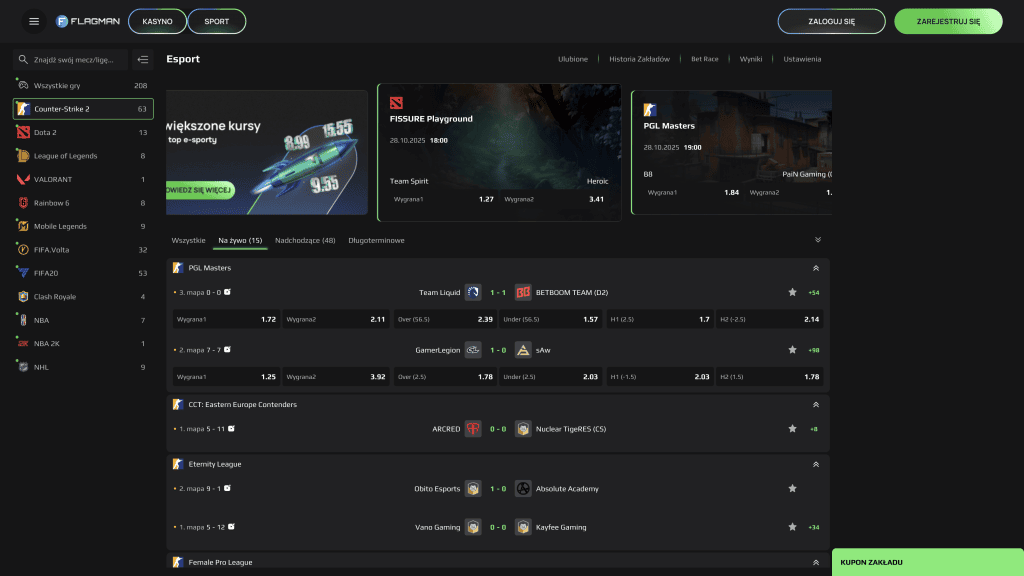Viewport: 1024px width, 576px height.
Task: Collapse all leagues with double chevron
Action: (x=817, y=240)
